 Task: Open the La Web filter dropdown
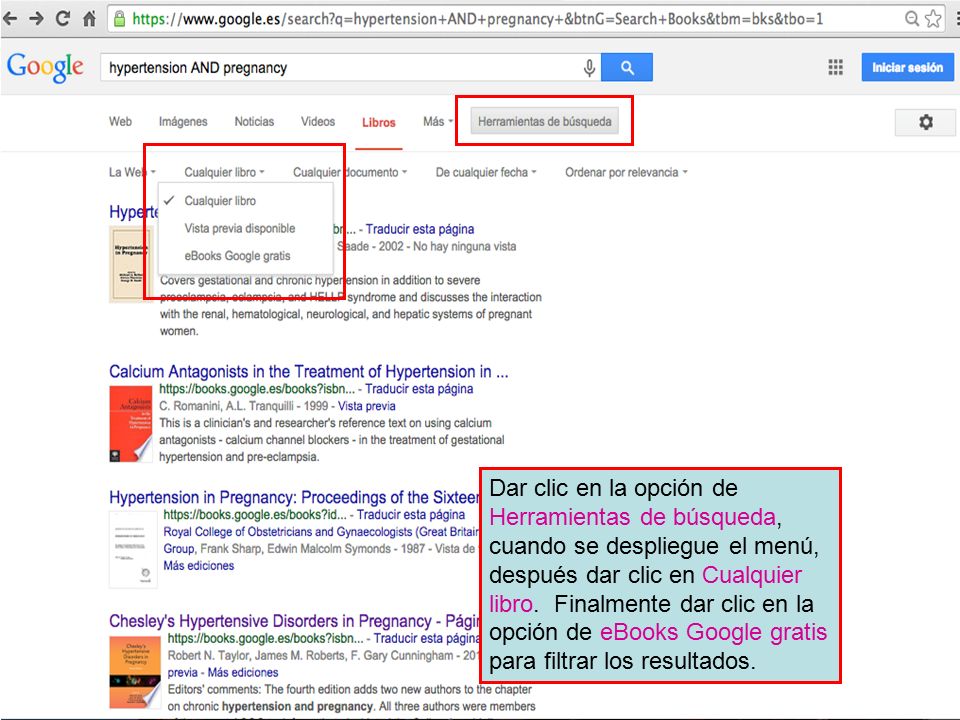point(132,172)
